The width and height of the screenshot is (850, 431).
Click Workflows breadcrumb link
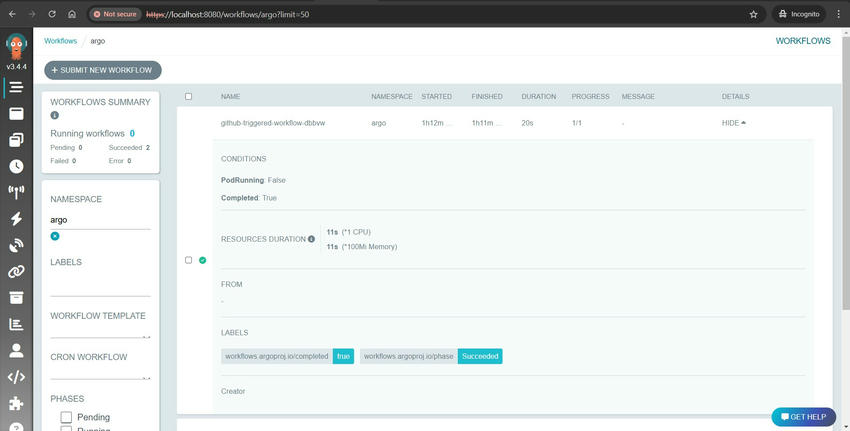(61, 41)
